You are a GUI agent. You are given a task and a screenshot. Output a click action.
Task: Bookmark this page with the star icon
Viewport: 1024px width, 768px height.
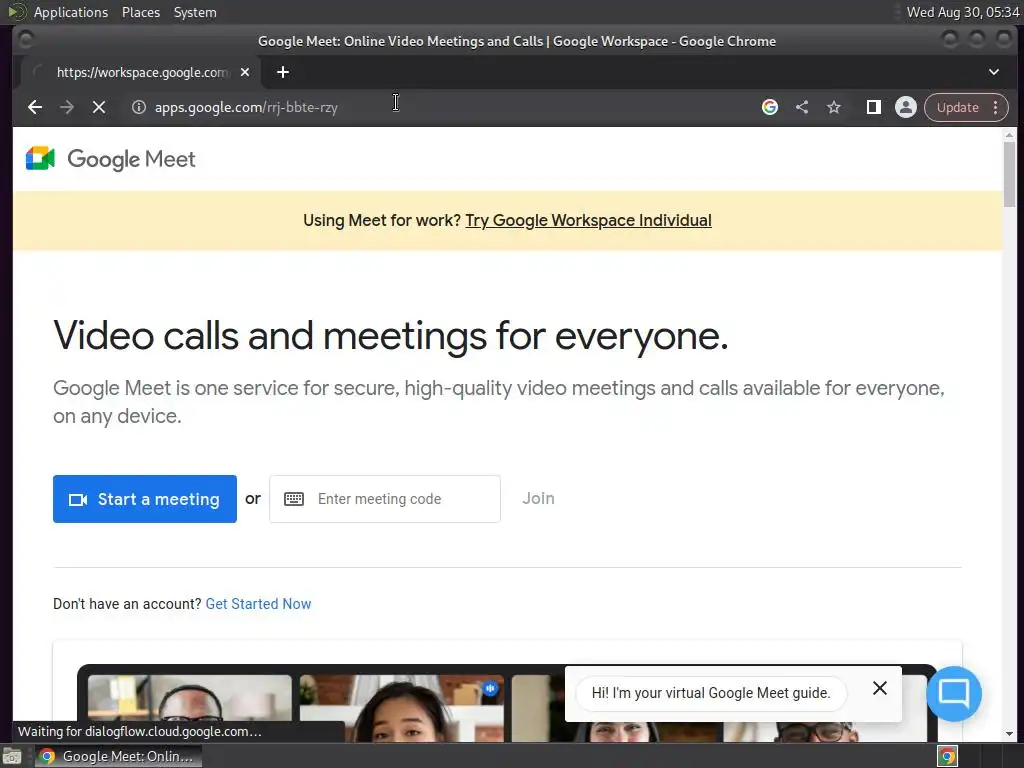(834, 107)
